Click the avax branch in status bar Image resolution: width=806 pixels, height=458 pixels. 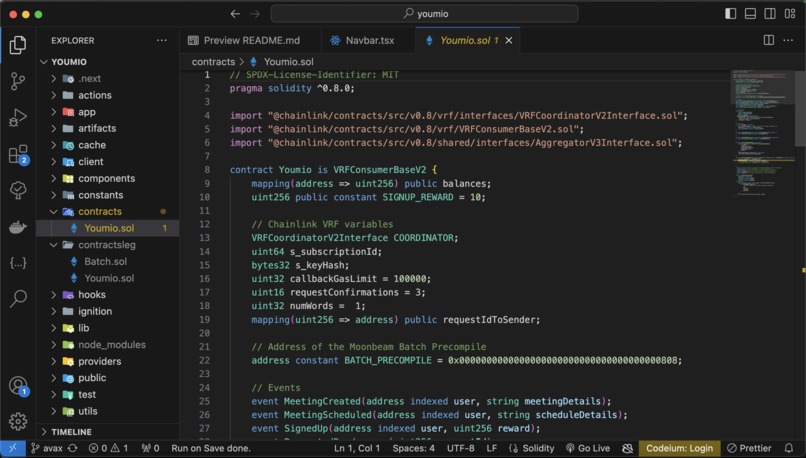[47, 448]
